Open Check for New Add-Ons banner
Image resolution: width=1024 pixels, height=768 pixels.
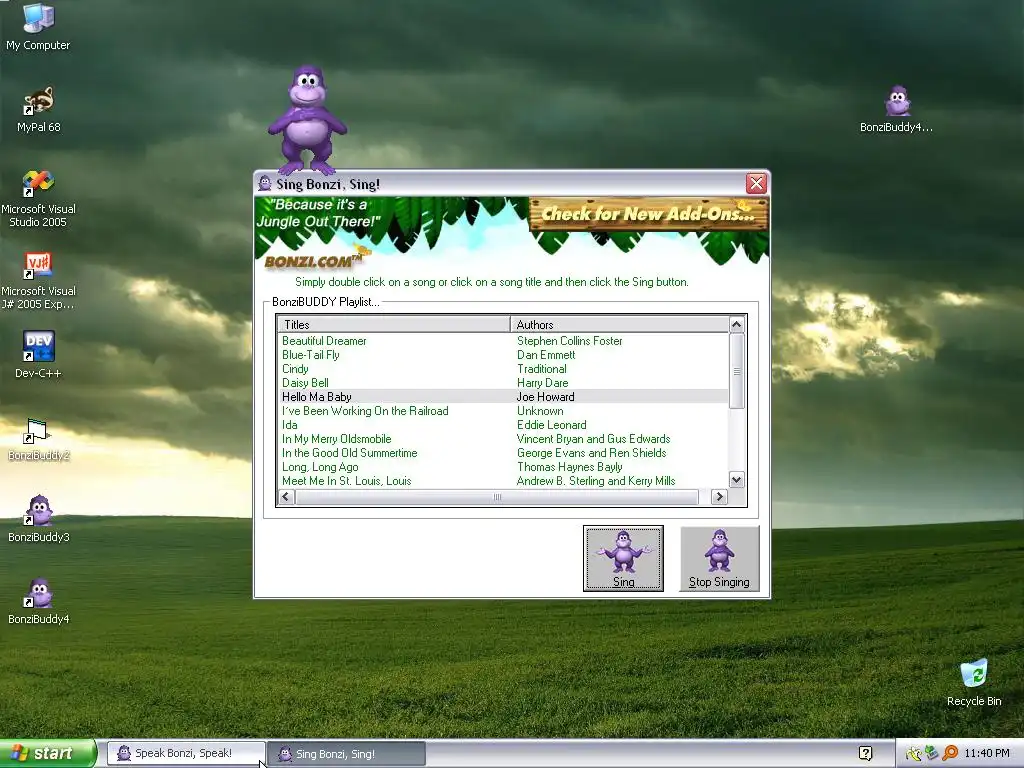pos(648,214)
